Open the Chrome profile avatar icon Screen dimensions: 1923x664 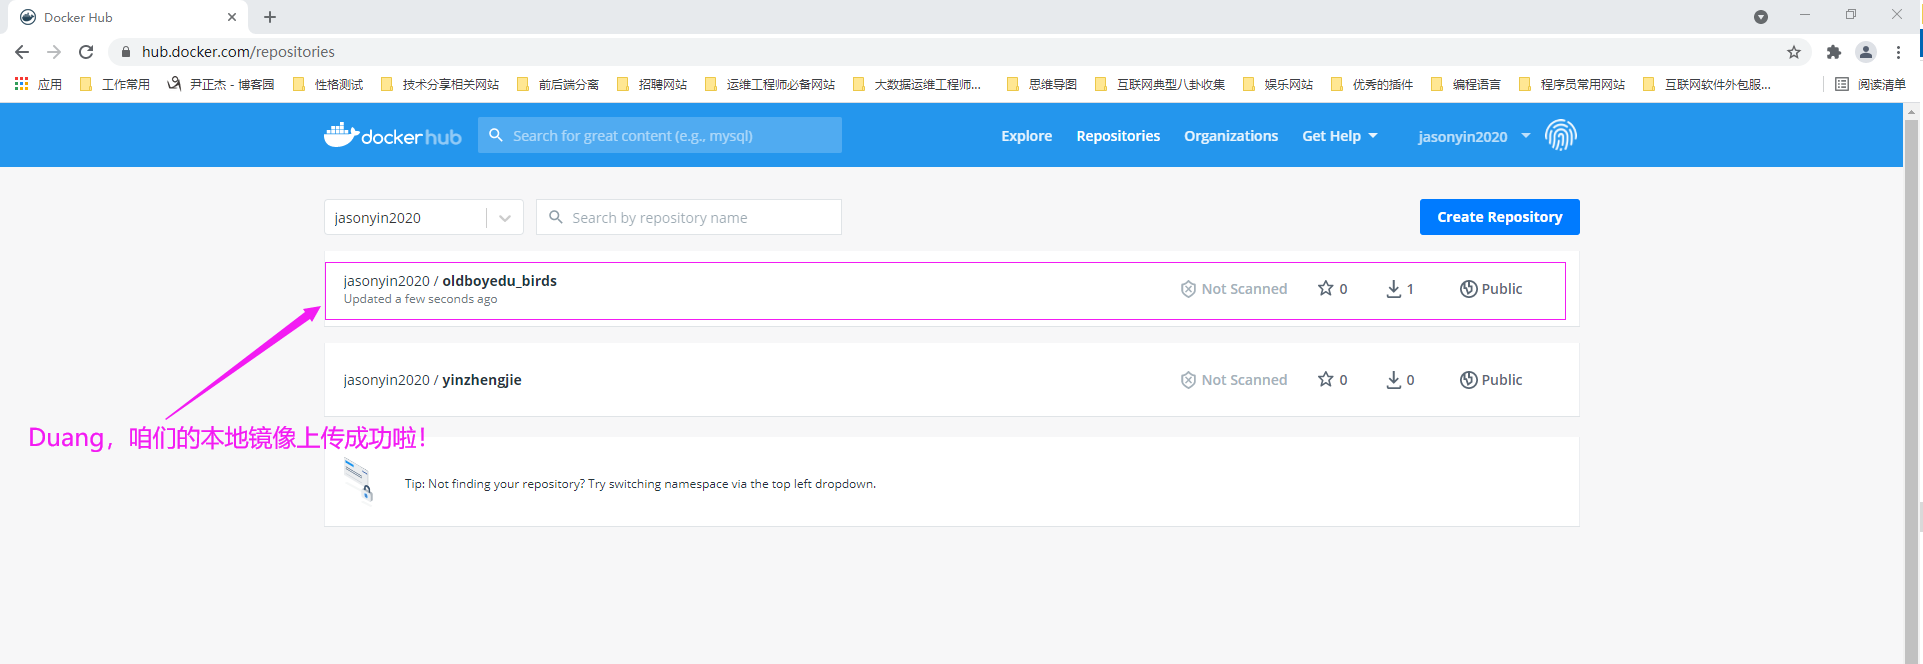[1865, 52]
